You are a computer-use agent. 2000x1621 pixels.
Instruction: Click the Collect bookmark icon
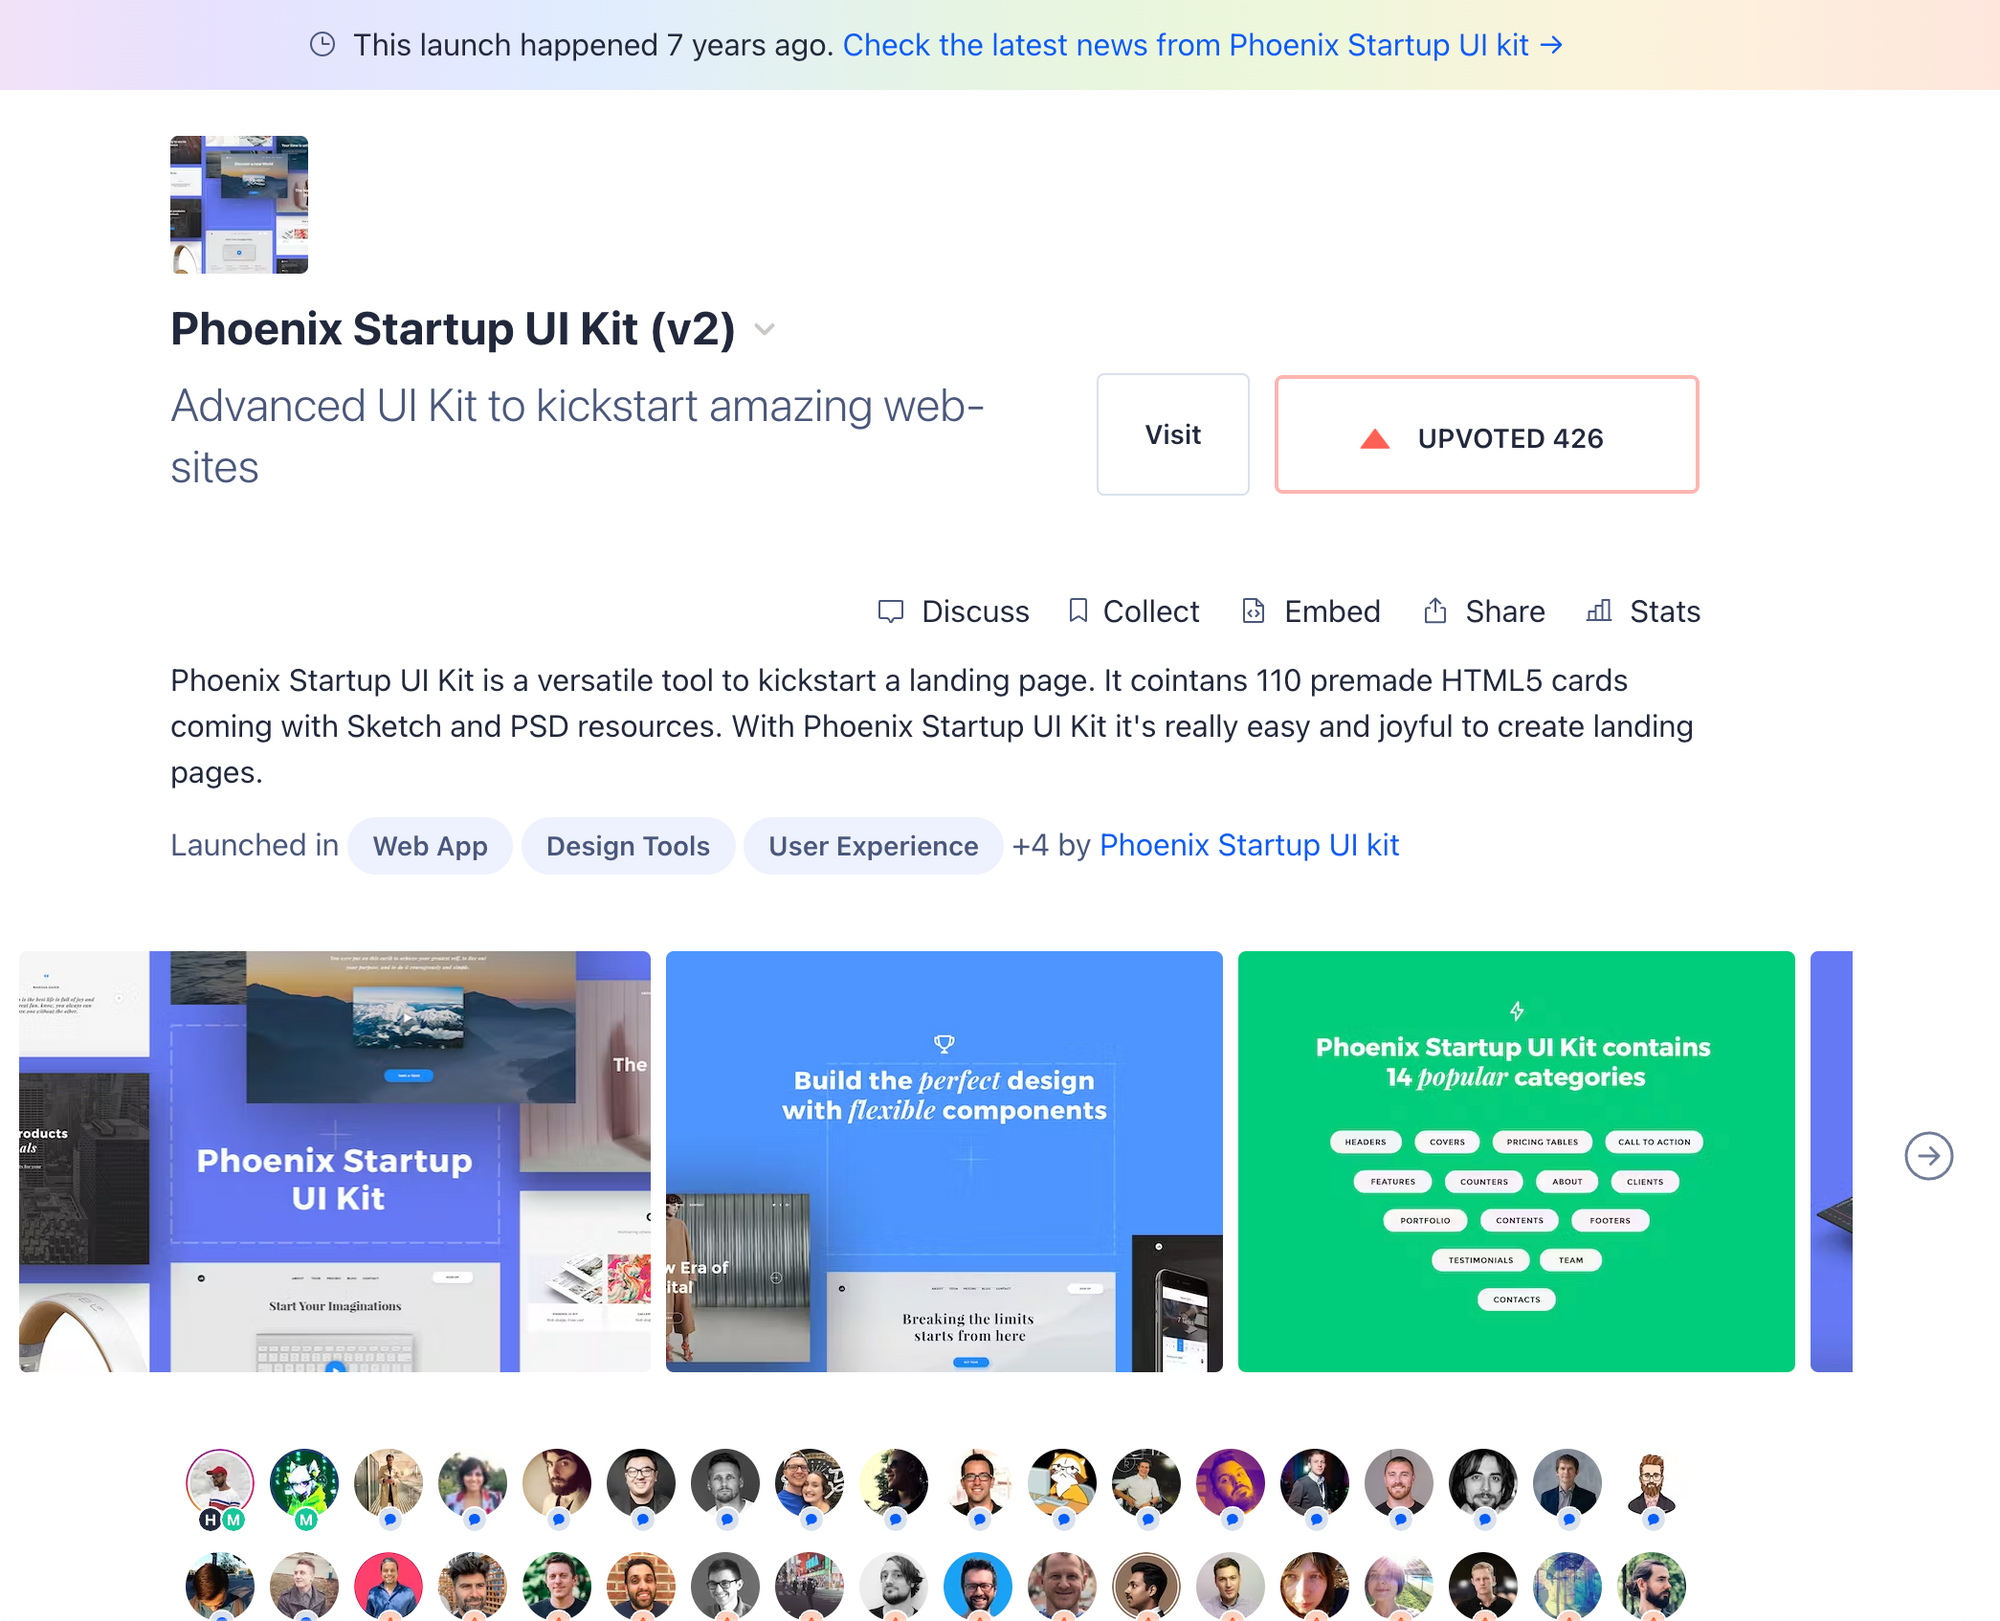click(1078, 610)
